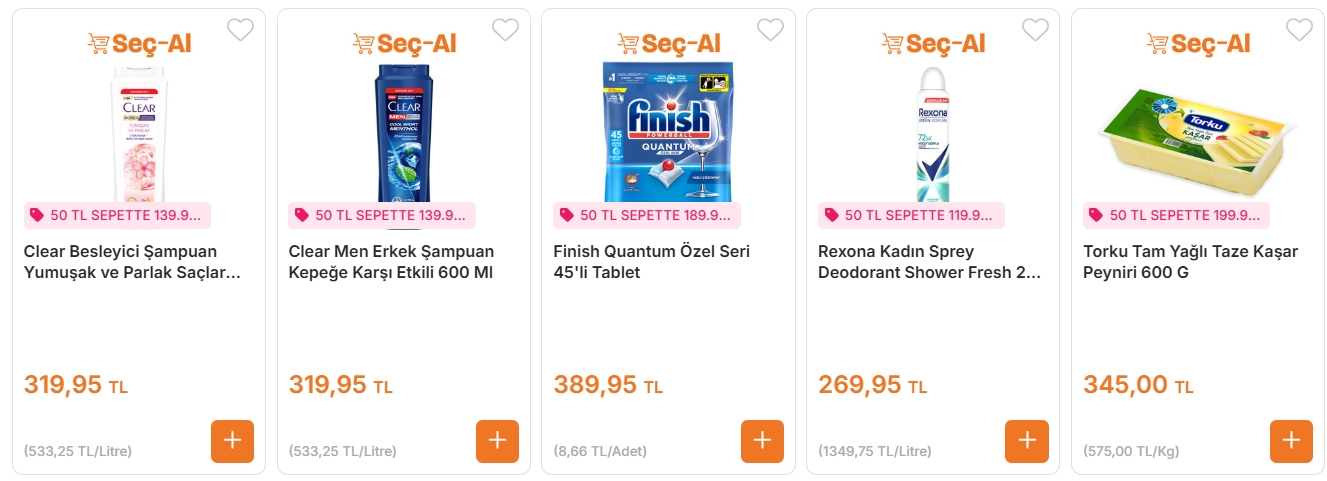The image size is (1327, 481).
Task: Click Seç-Al logo above Rexona deodorant
Action: [933, 44]
